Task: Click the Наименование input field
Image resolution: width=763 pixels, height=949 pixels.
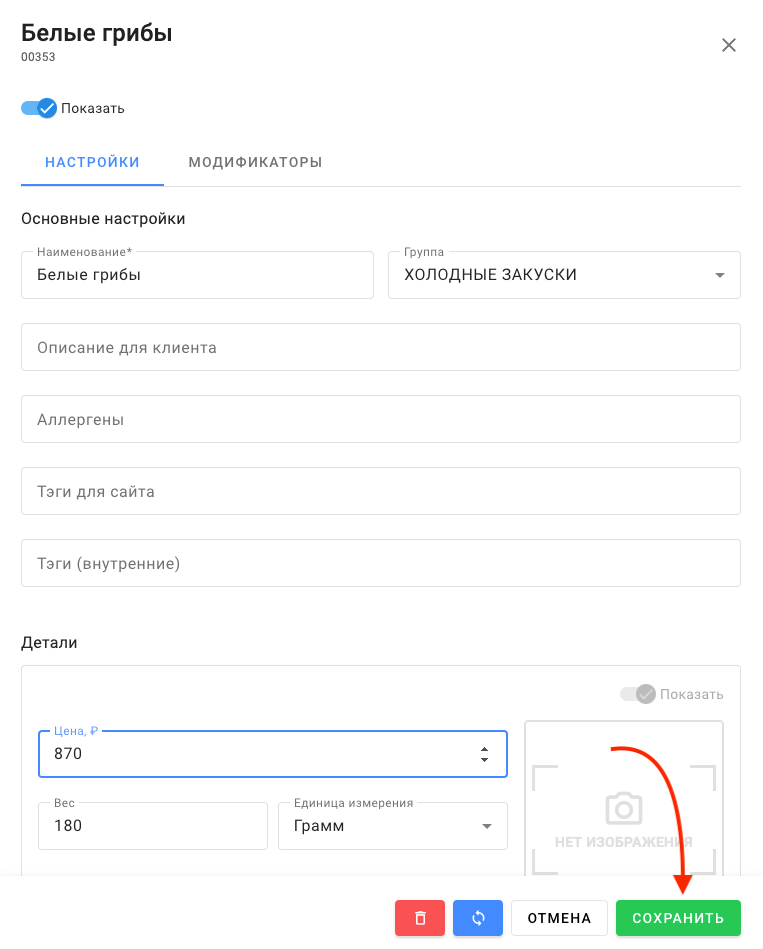Action: 196,275
